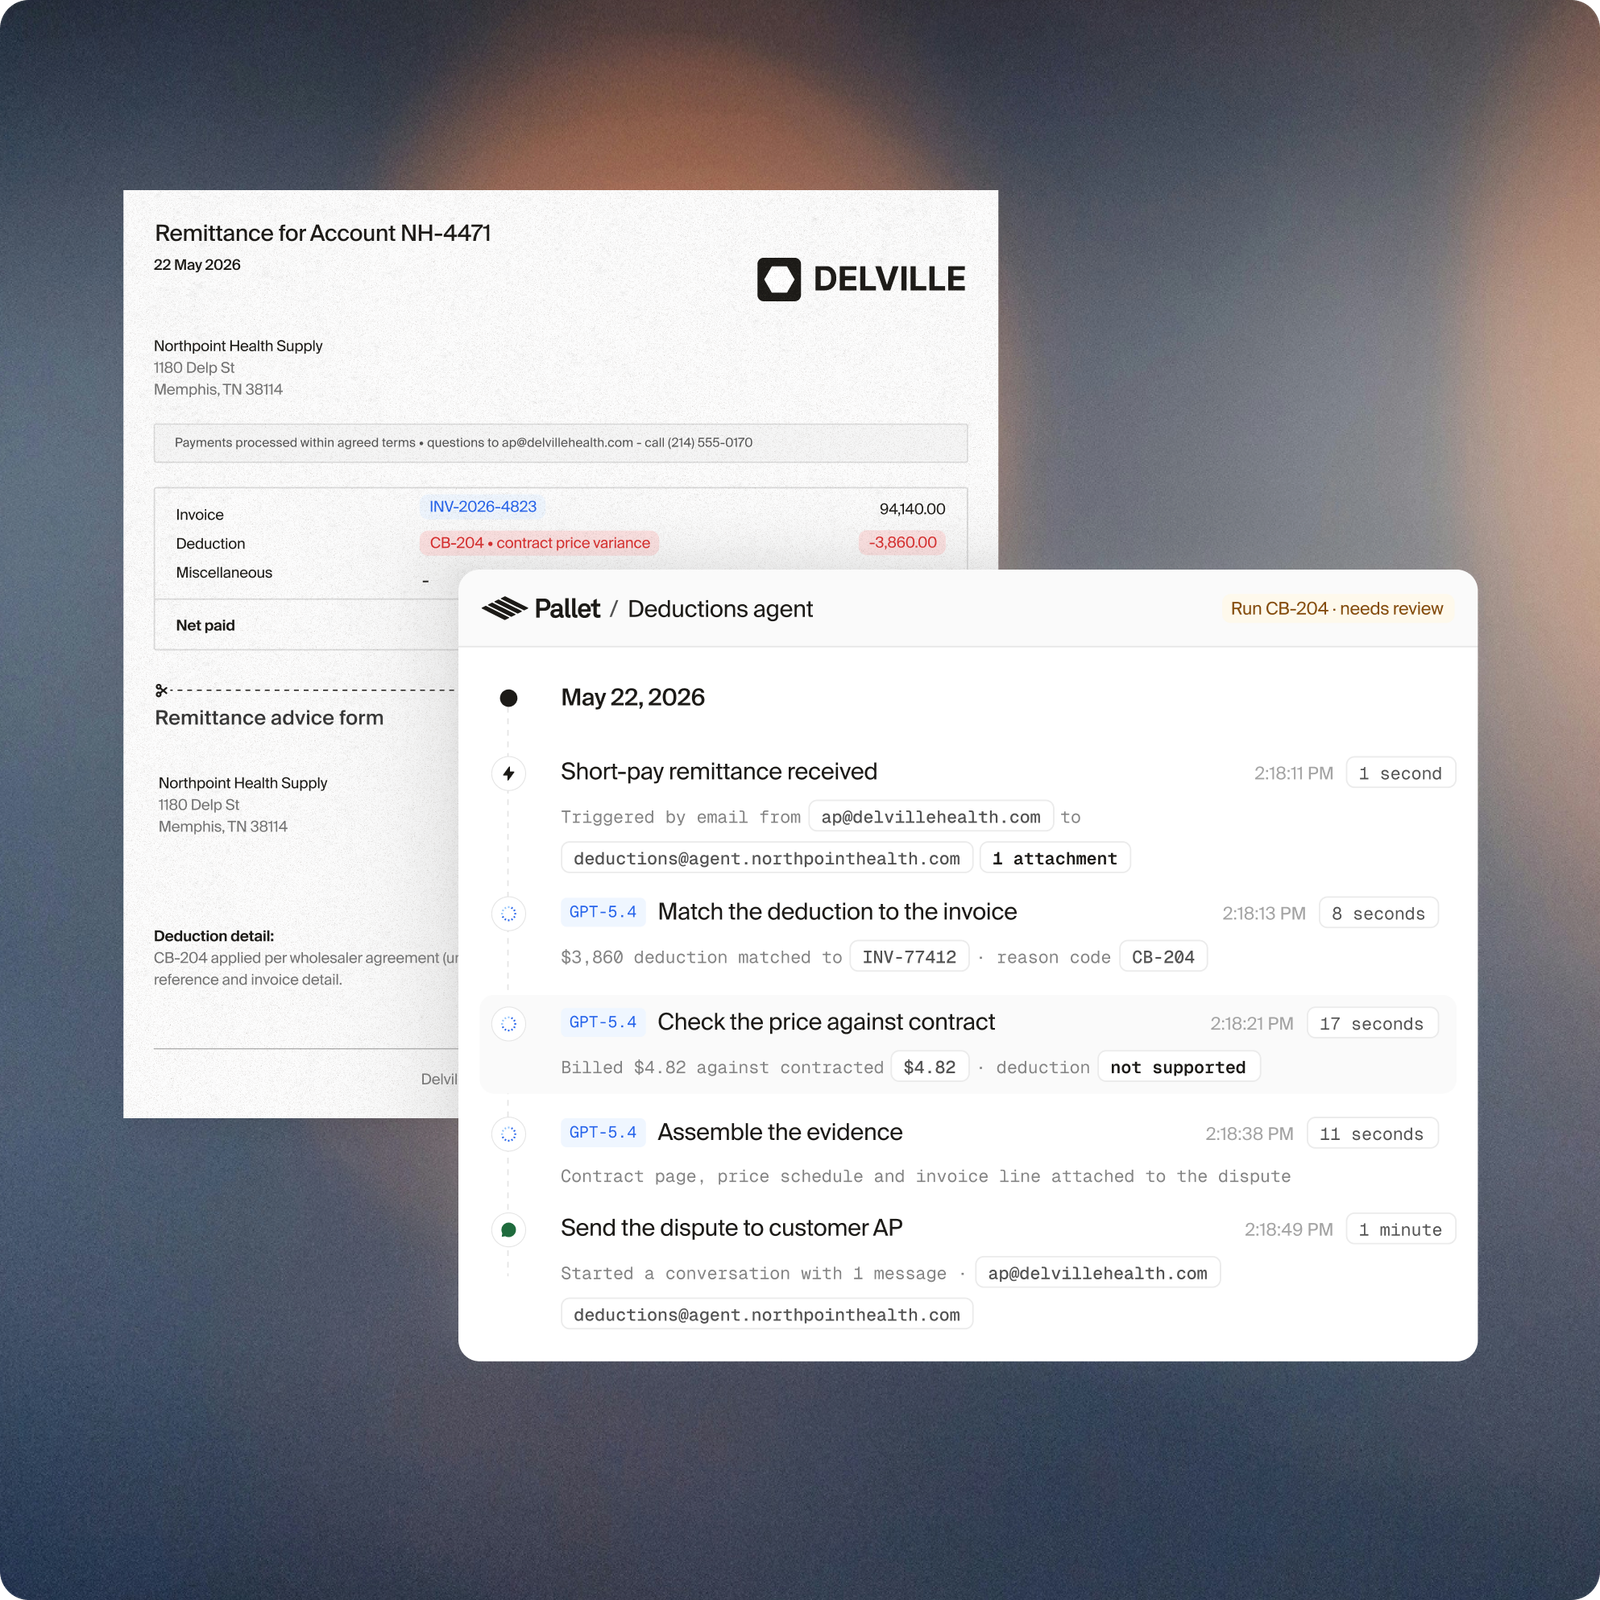Click the 2:18:11 PM timestamp
Viewport: 1600px width, 1600px height.
point(1294,773)
